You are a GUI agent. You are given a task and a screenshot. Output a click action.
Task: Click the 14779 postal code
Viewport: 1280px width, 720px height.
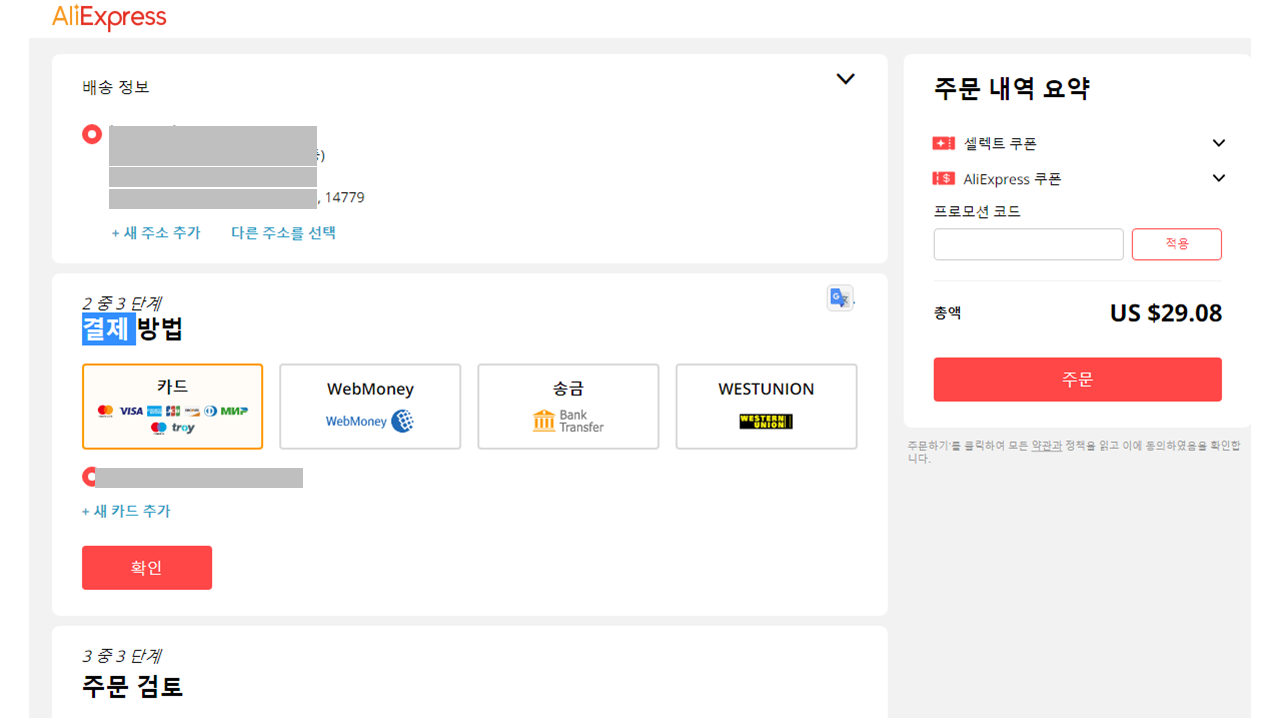point(345,197)
